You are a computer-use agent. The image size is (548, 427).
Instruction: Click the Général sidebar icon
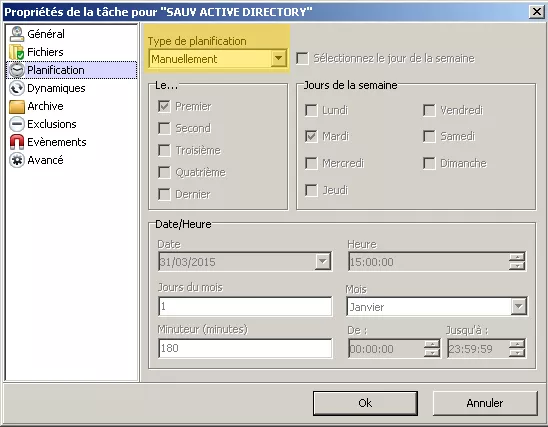click(17, 34)
